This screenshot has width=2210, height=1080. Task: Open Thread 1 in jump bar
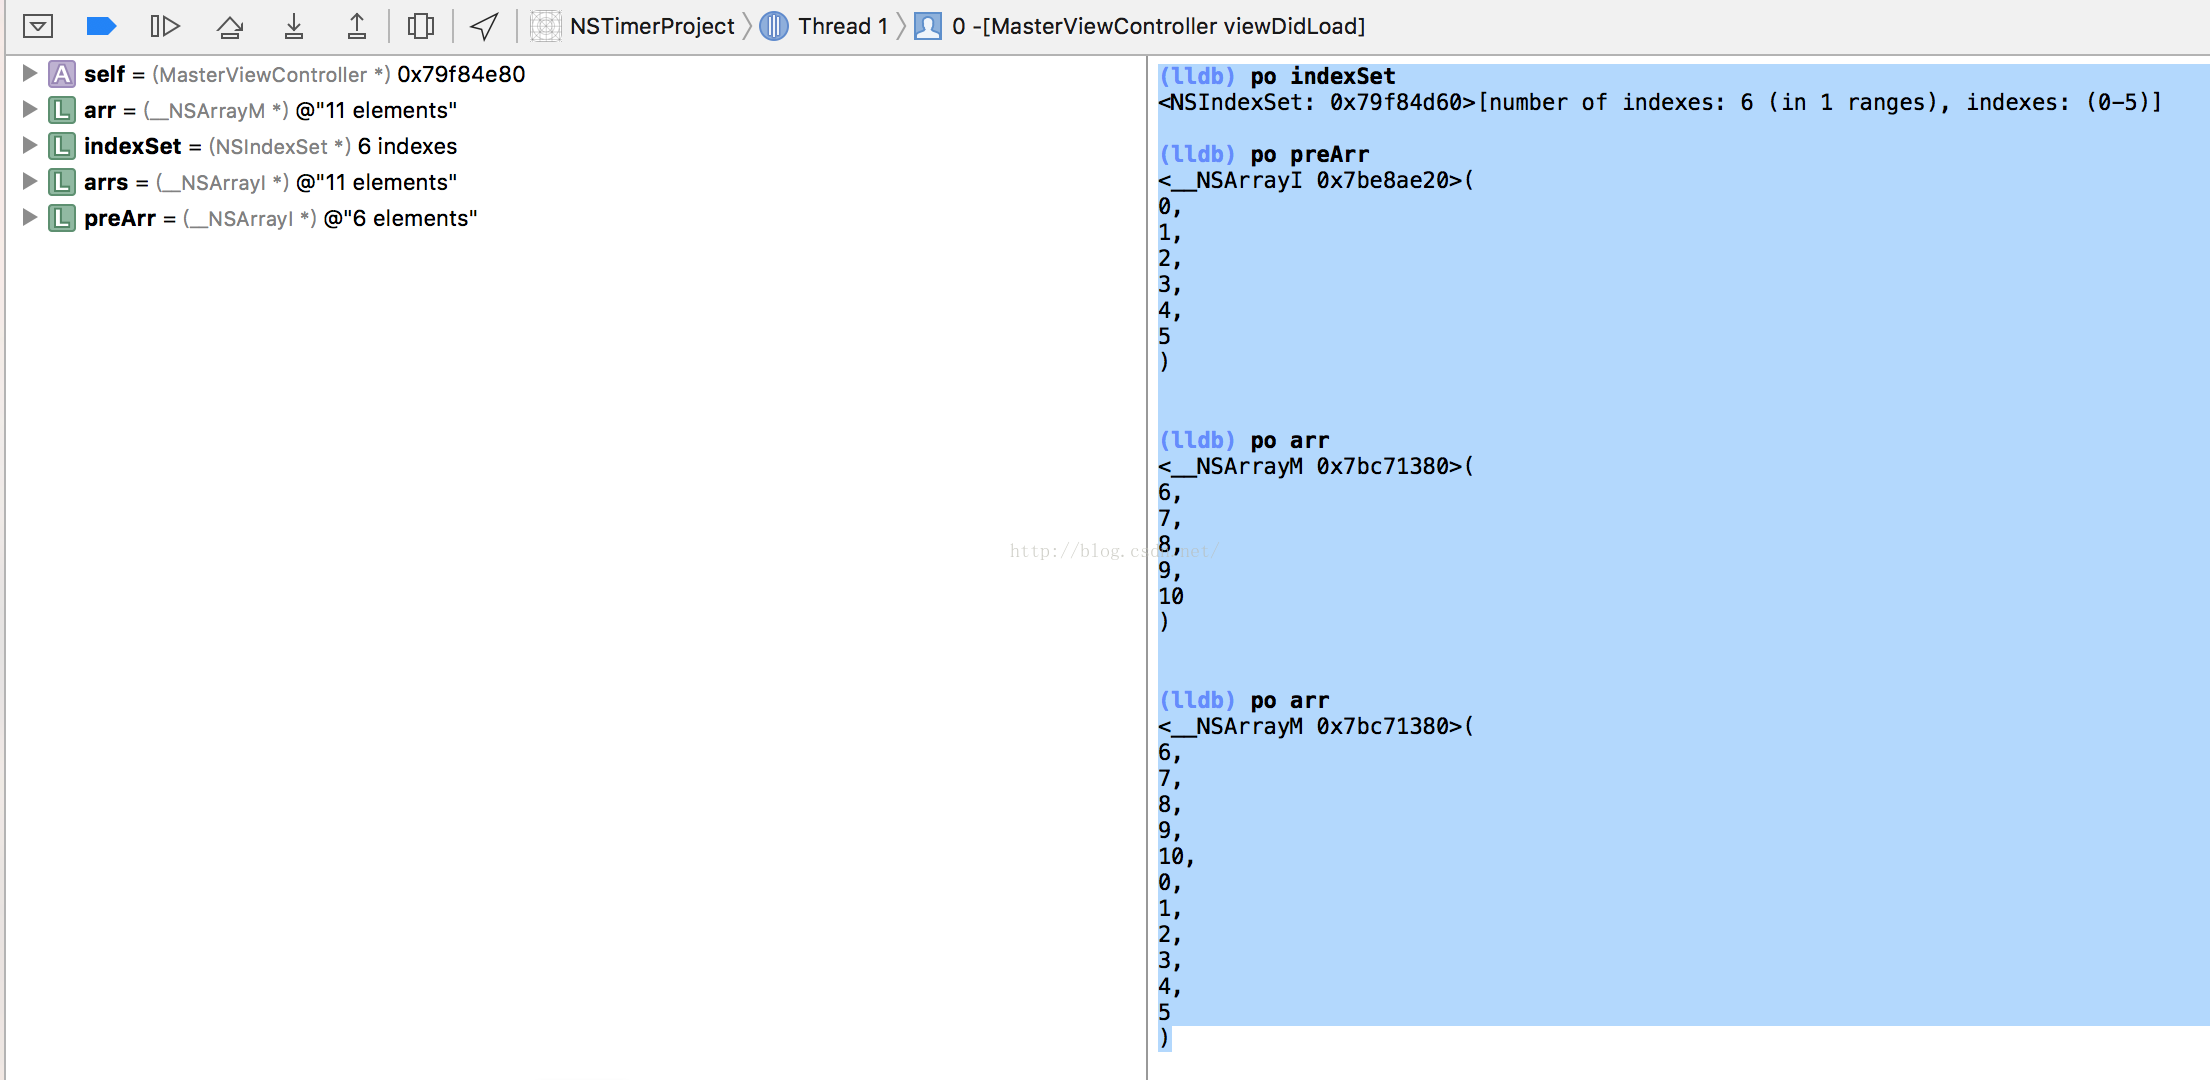[842, 26]
